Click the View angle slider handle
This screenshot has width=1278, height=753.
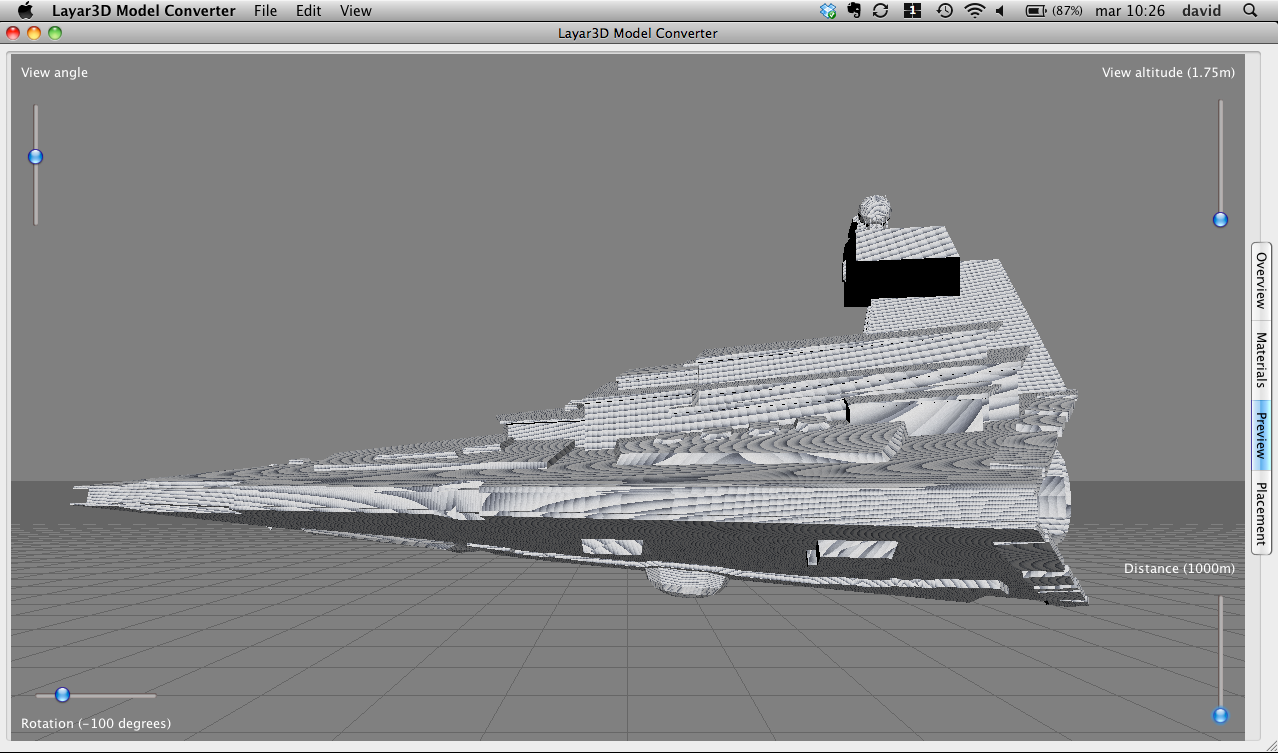[36, 157]
